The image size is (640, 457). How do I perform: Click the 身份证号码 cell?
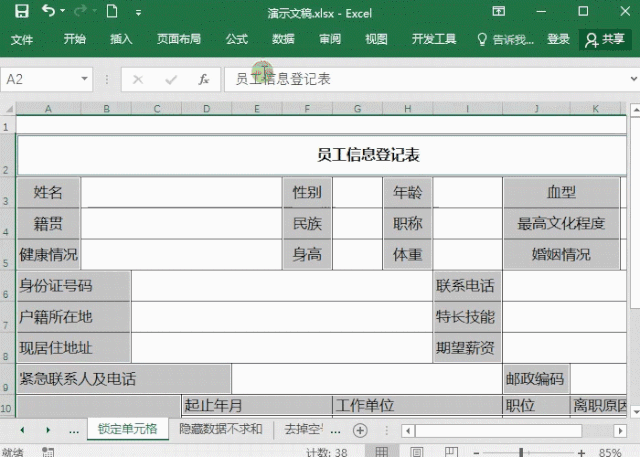pos(73,286)
